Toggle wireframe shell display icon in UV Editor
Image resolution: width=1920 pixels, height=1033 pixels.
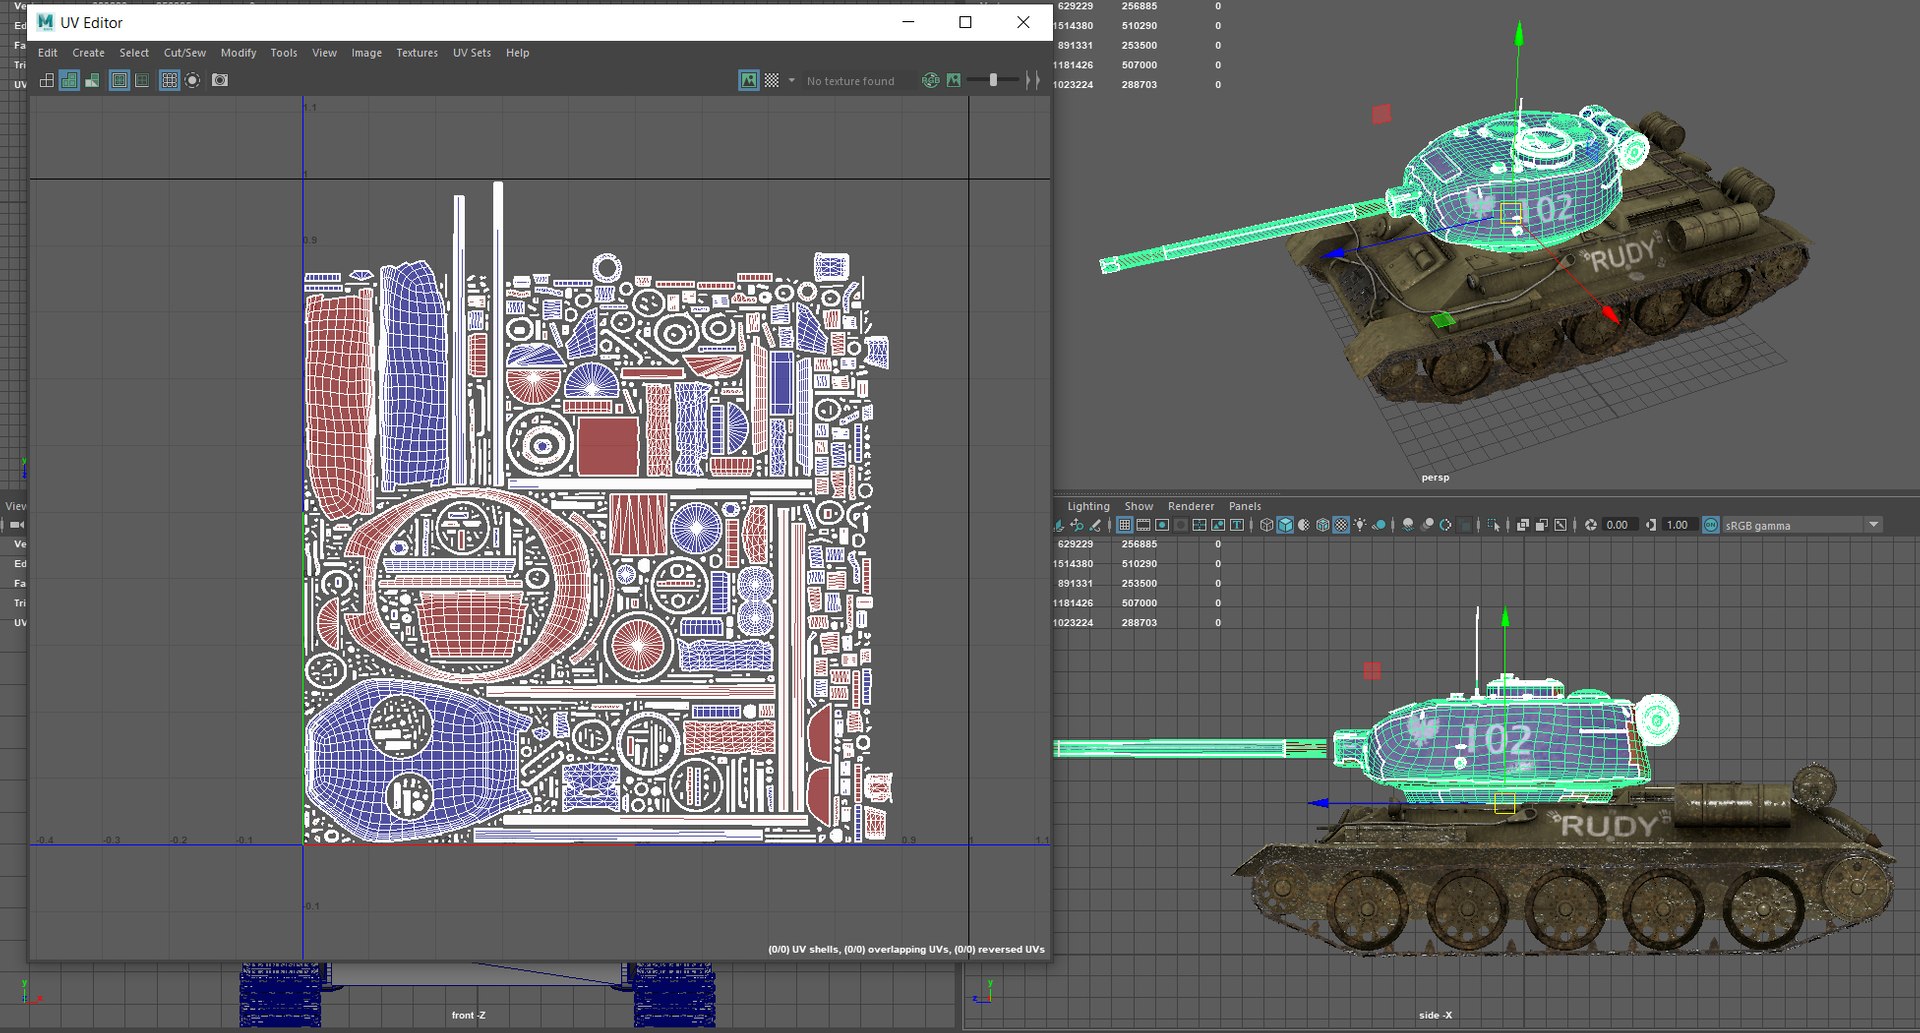pyautogui.click(x=46, y=80)
